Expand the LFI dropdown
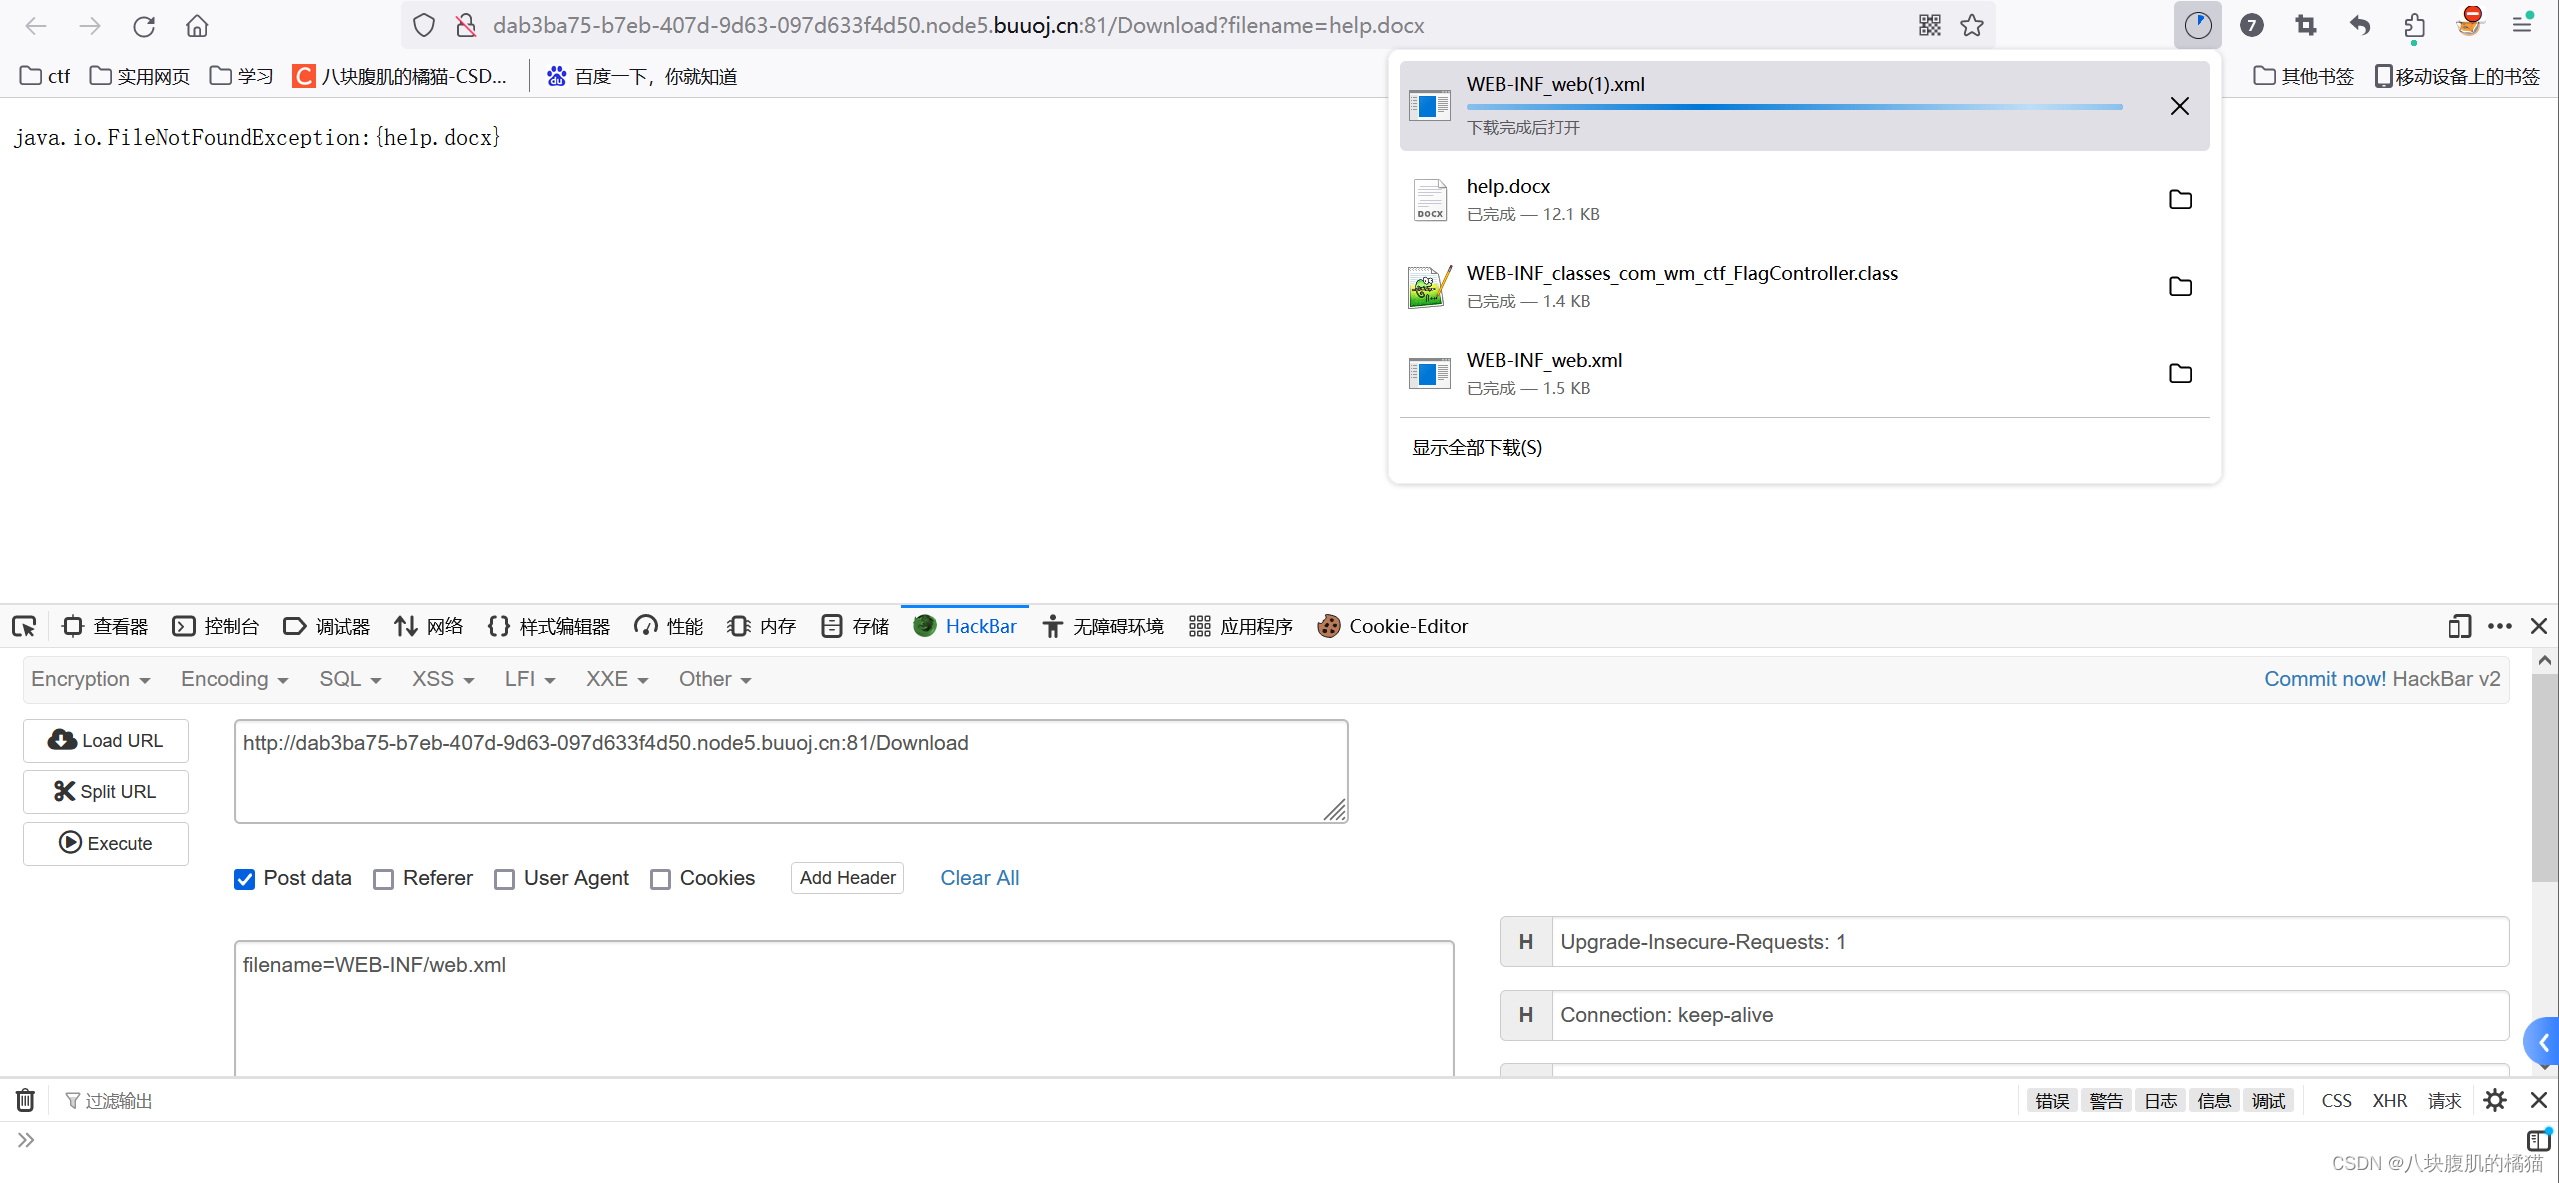Image resolution: width=2559 pixels, height=1183 pixels. point(528,679)
